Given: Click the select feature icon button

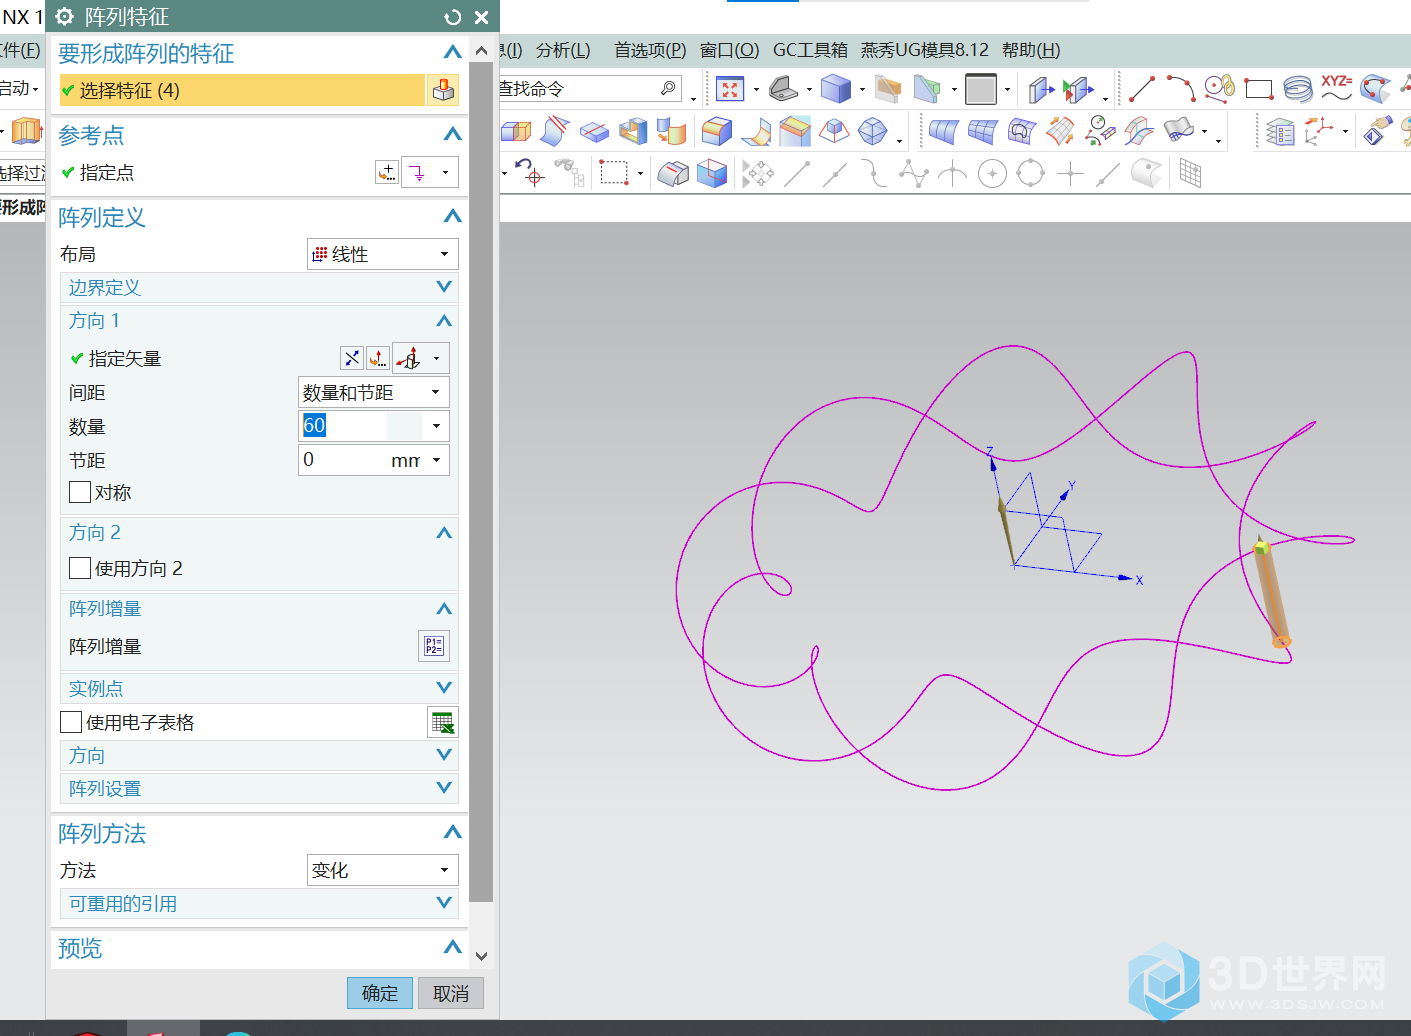Looking at the screenshot, I should click(443, 90).
